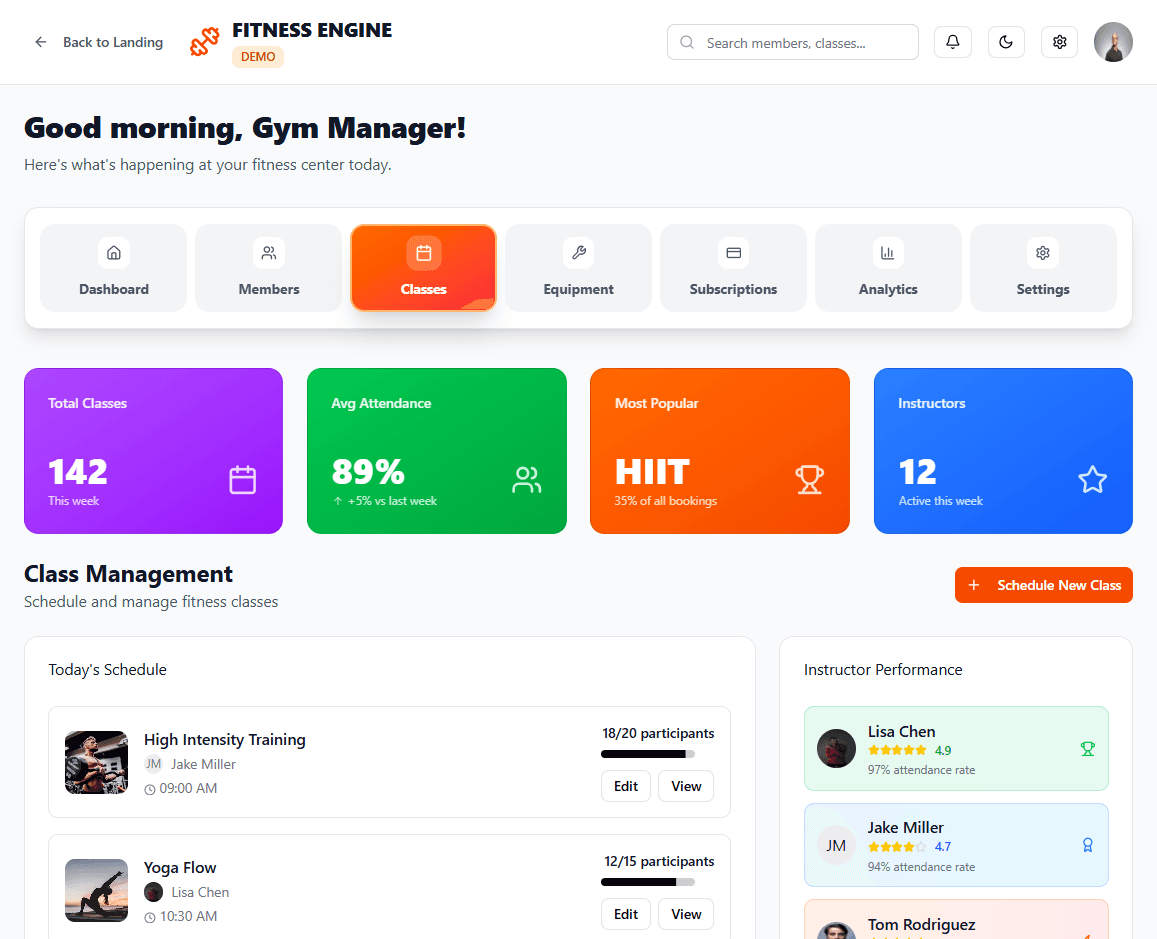Screen dimensions: 1157x939
Task: Open notifications bell icon
Action: pyautogui.click(x=953, y=42)
